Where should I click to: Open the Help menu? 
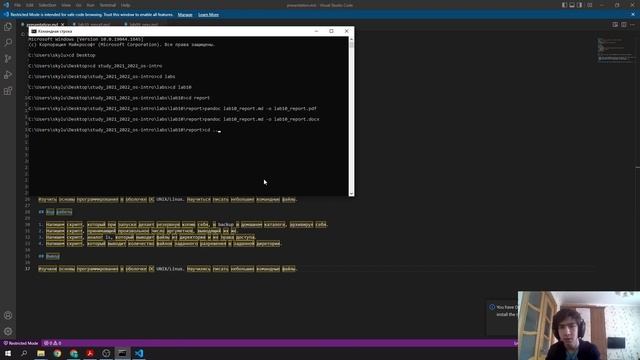pyautogui.click(x=126, y=5)
